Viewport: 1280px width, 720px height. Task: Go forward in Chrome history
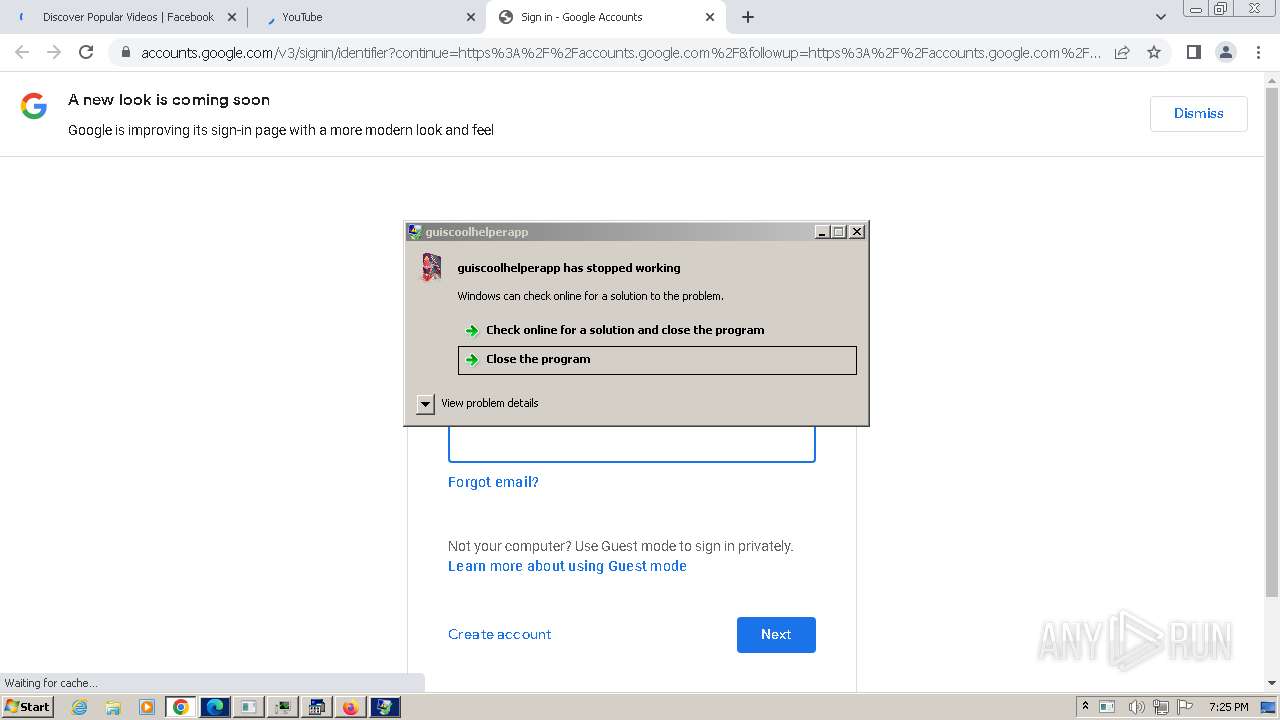[x=54, y=52]
